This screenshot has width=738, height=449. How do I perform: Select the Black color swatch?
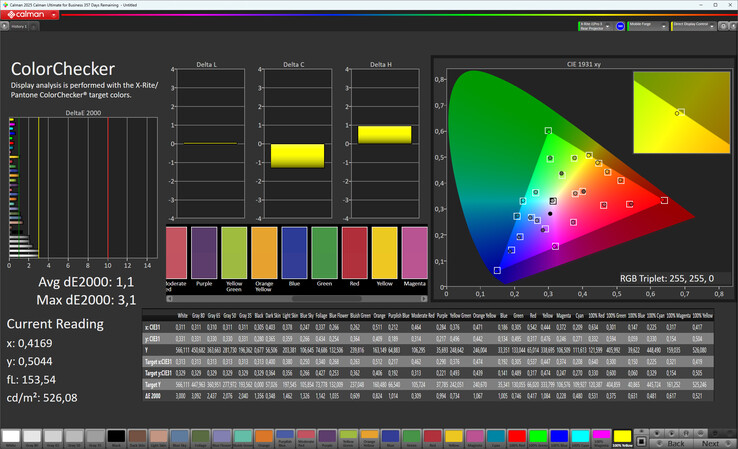coord(117,438)
